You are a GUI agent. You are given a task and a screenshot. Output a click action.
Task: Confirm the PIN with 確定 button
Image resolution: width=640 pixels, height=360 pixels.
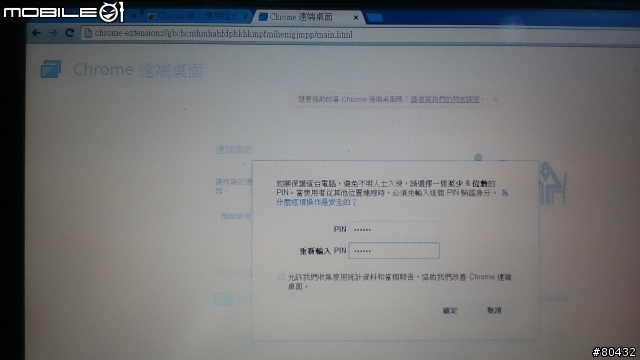pyautogui.click(x=450, y=311)
